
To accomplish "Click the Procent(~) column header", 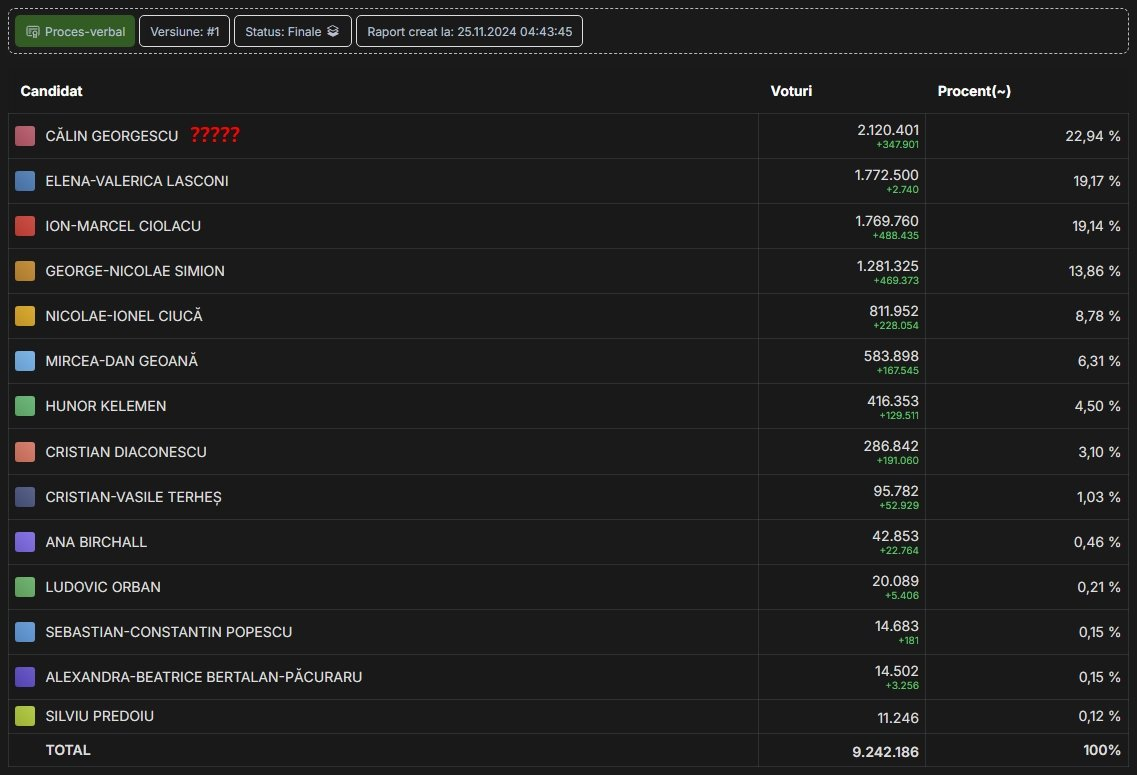I will click(x=974, y=91).
